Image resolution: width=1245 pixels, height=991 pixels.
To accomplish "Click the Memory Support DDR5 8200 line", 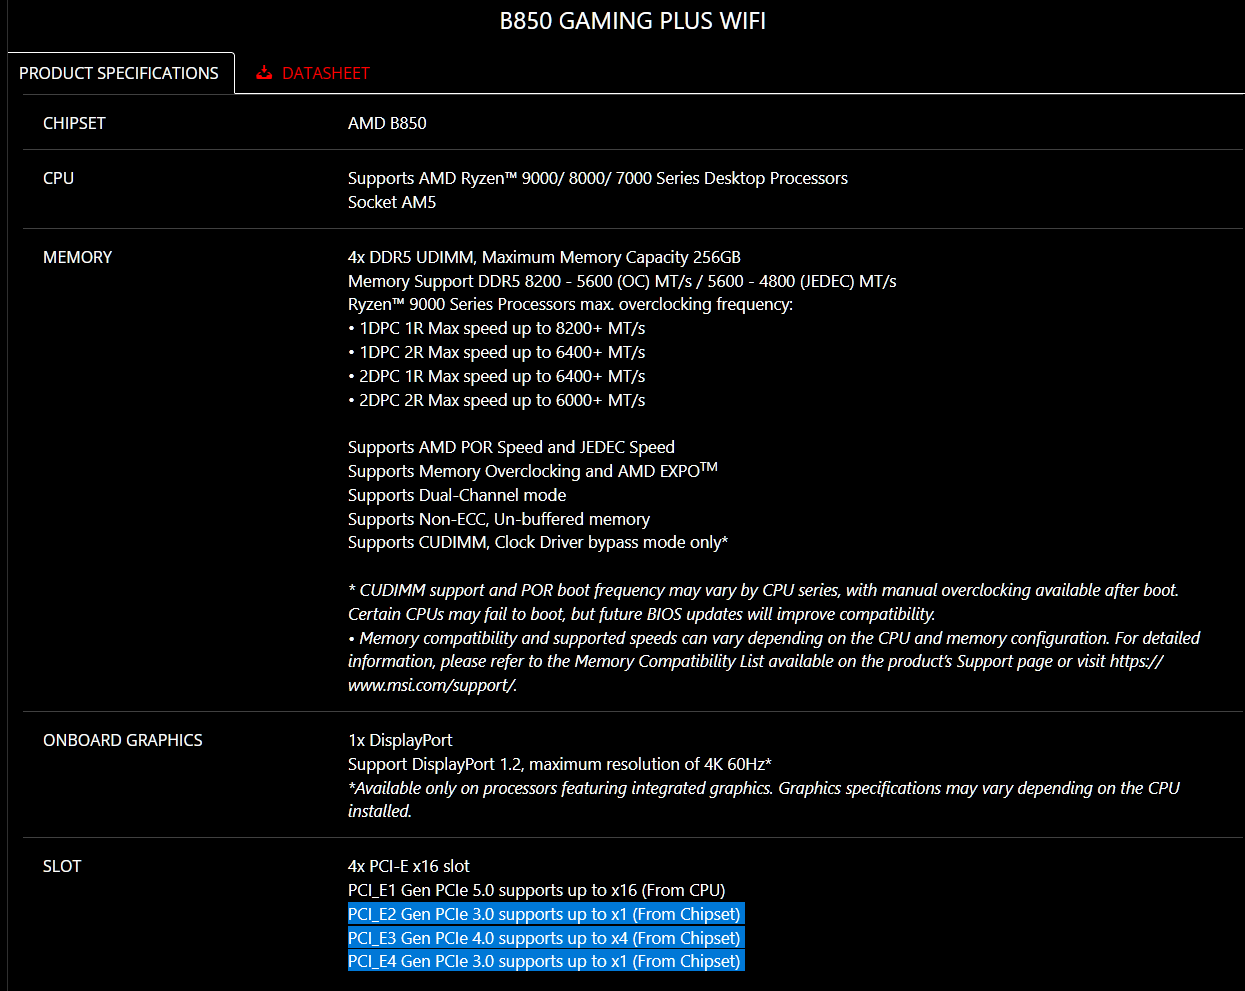I will coord(622,281).
